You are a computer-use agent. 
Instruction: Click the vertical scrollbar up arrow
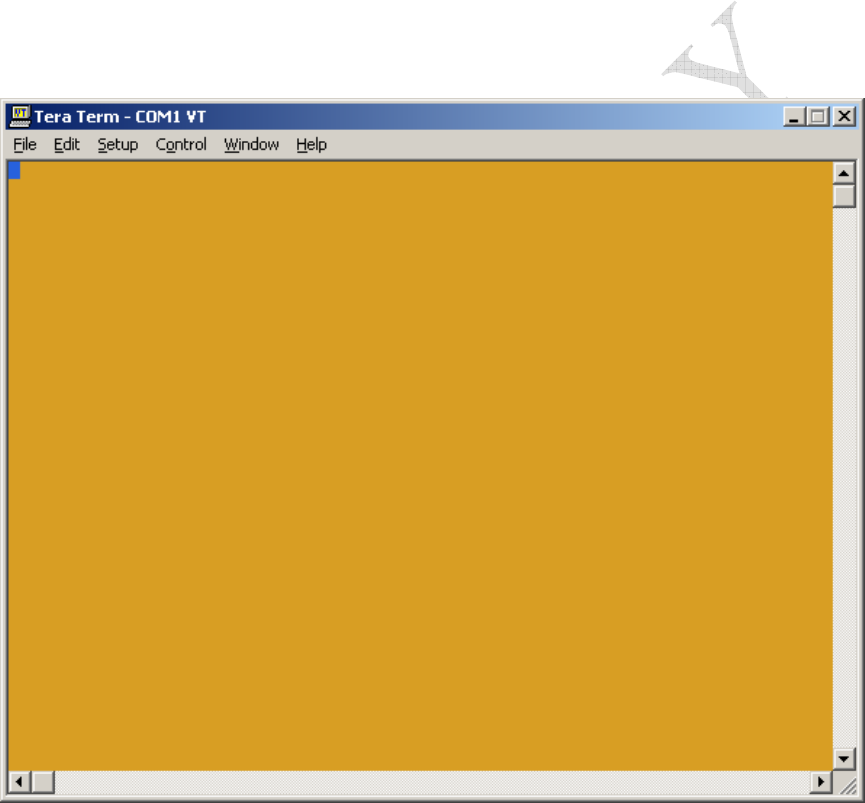tap(843, 173)
